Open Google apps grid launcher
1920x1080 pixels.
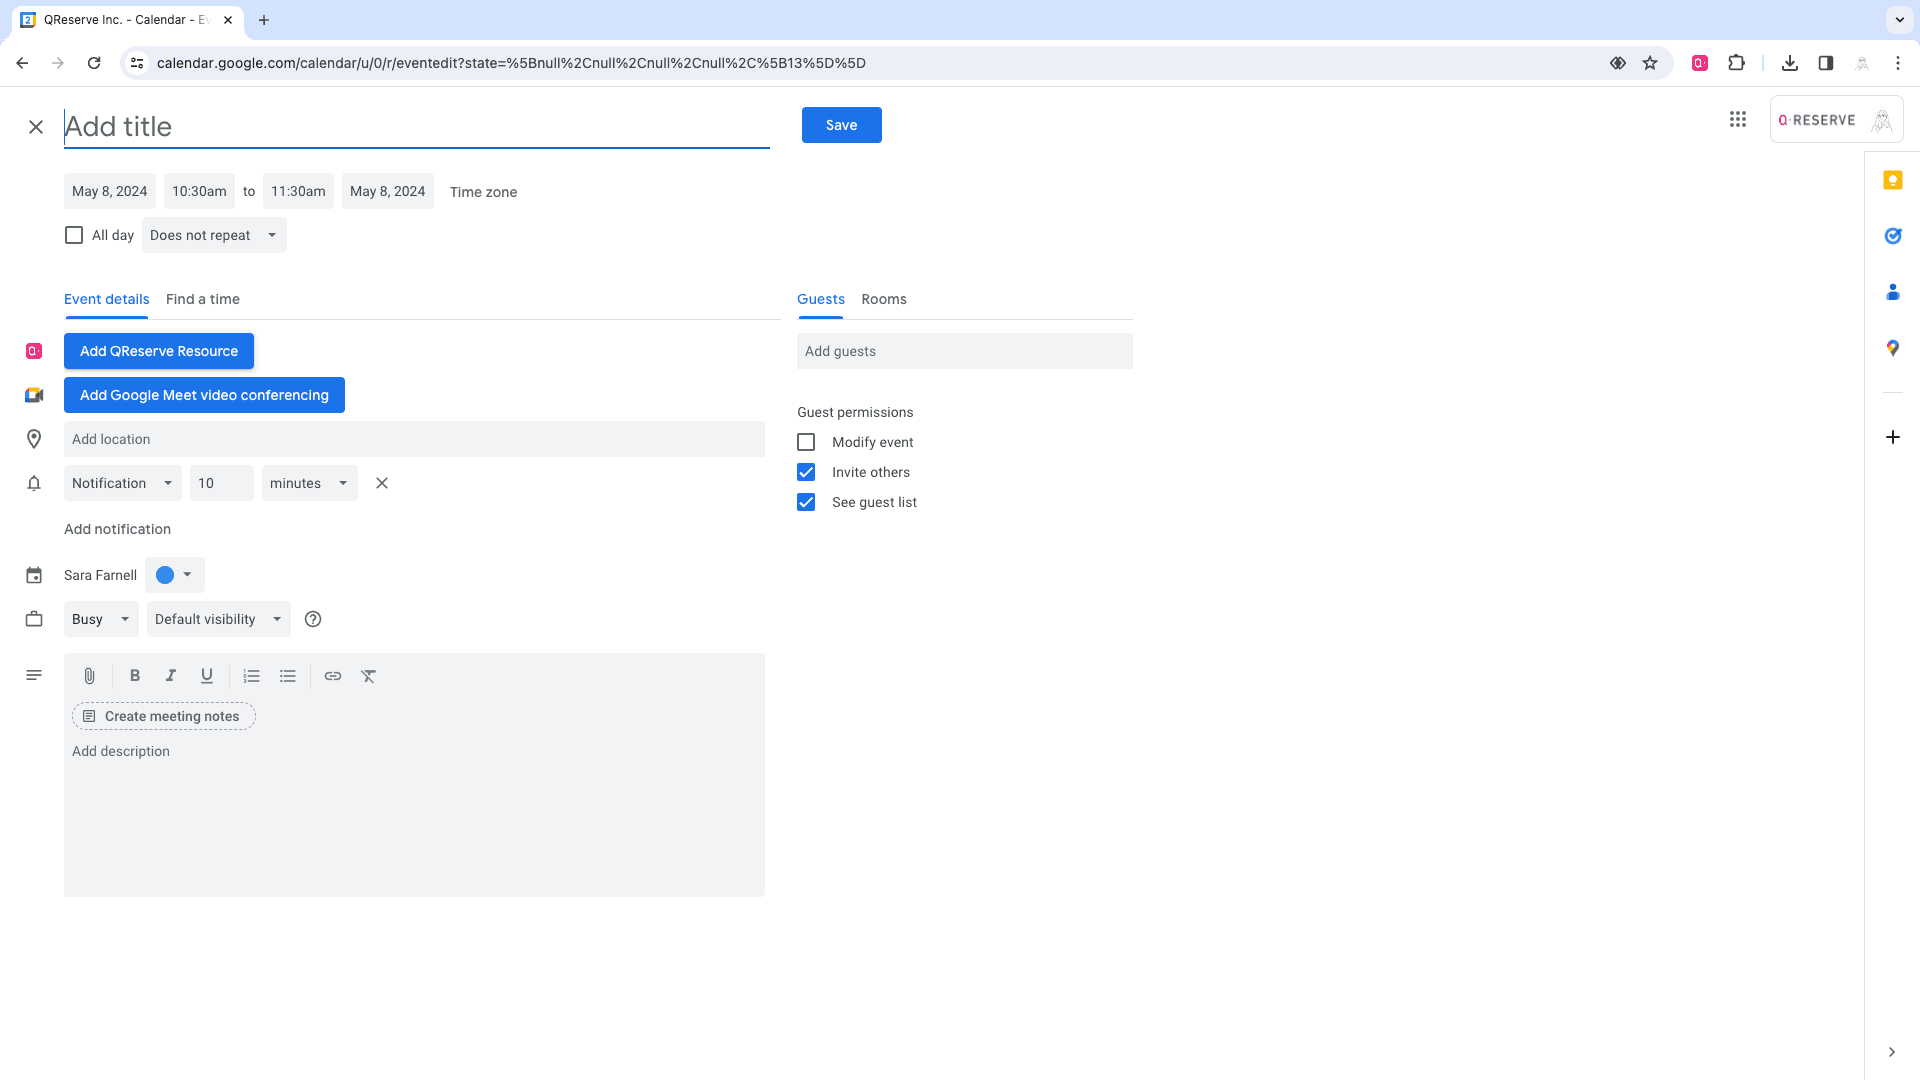(1738, 120)
